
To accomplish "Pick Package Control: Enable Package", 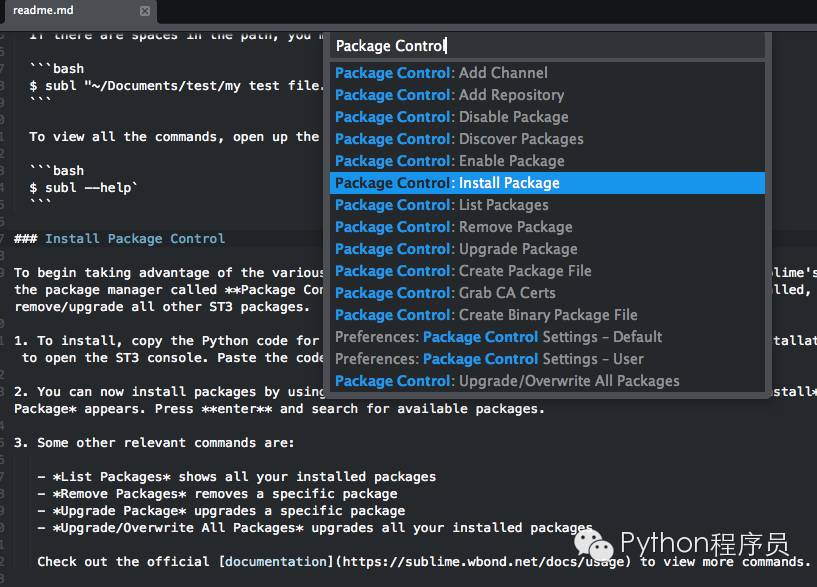I will click(x=547, y=161).
